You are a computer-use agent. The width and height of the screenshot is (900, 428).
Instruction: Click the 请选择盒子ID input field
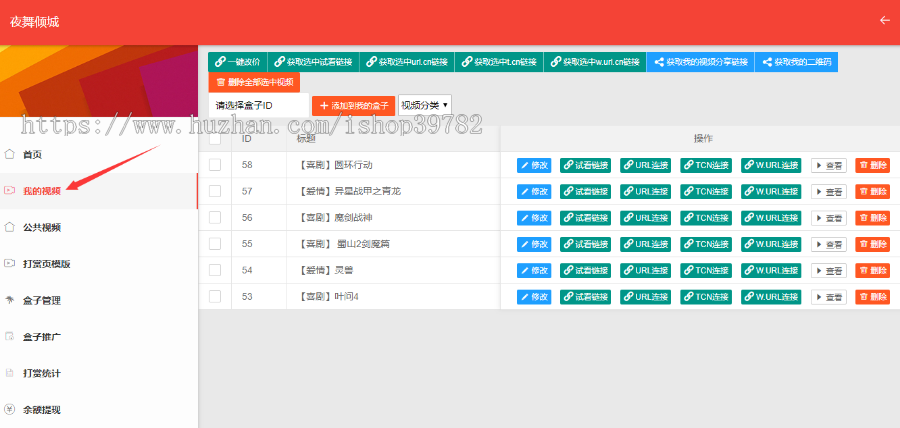point(258,105)
